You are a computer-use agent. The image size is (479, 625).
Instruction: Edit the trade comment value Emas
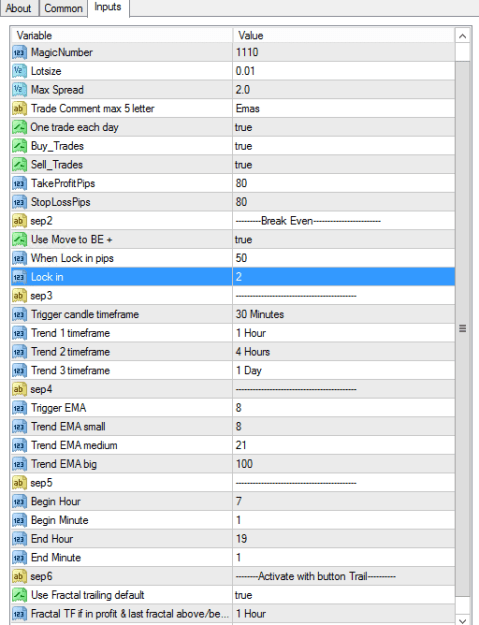[x=344, y=108]
